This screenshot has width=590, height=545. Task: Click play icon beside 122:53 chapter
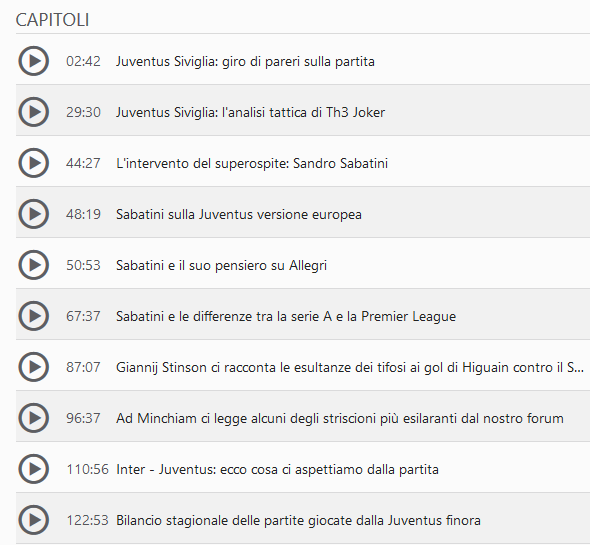pos(33,520)
